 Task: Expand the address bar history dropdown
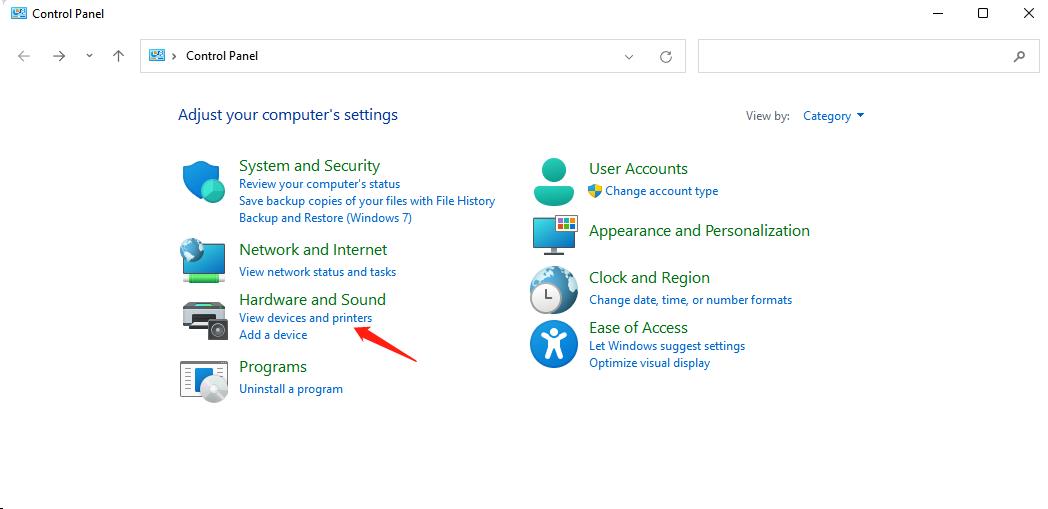click(x=629, y=57)
